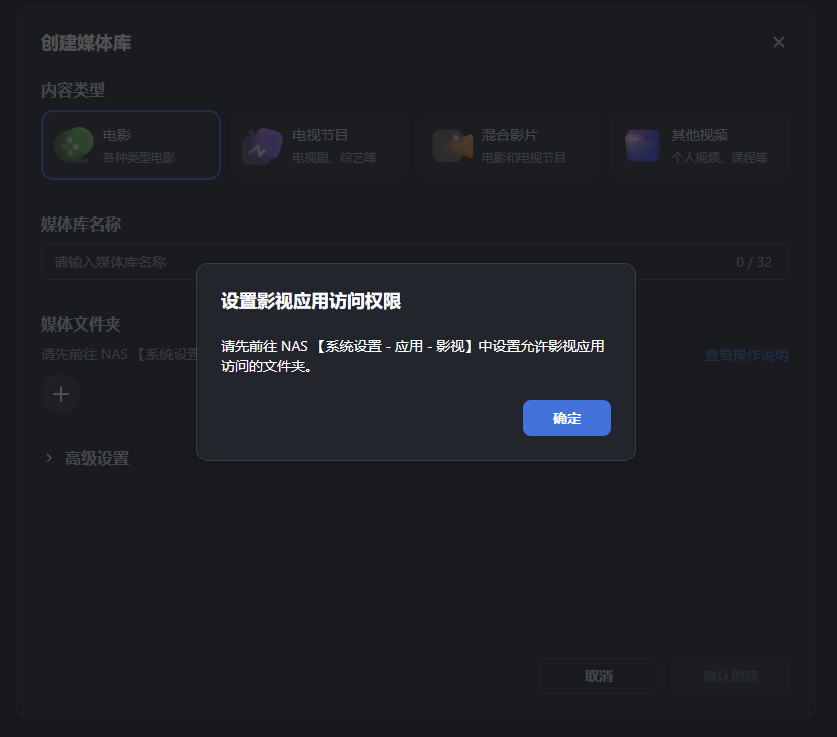Click the X icon of 创建媒体库 dialog
Viewport: 837px width, 737px height.
(778, 42)
